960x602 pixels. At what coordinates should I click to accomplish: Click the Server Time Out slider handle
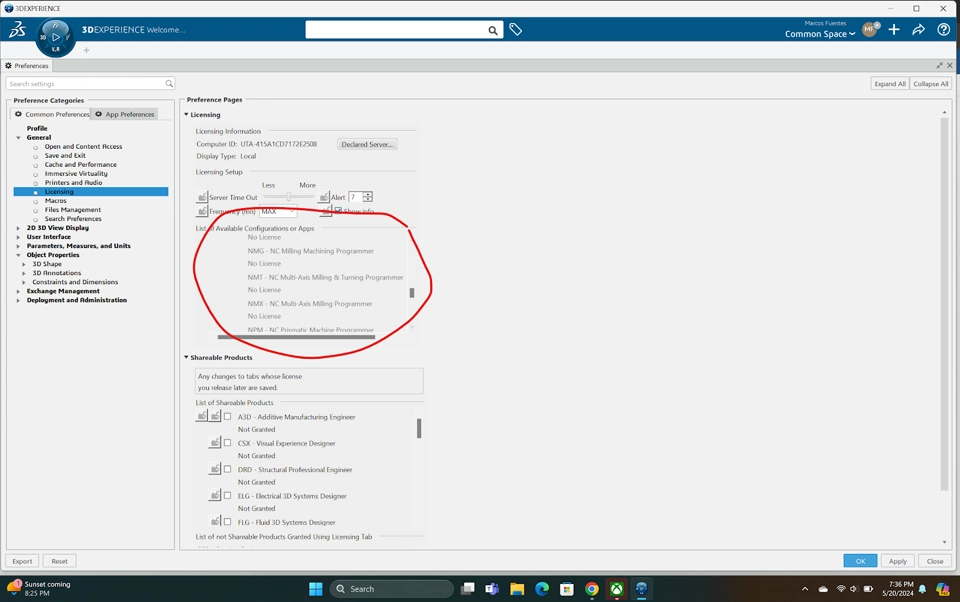288,197
